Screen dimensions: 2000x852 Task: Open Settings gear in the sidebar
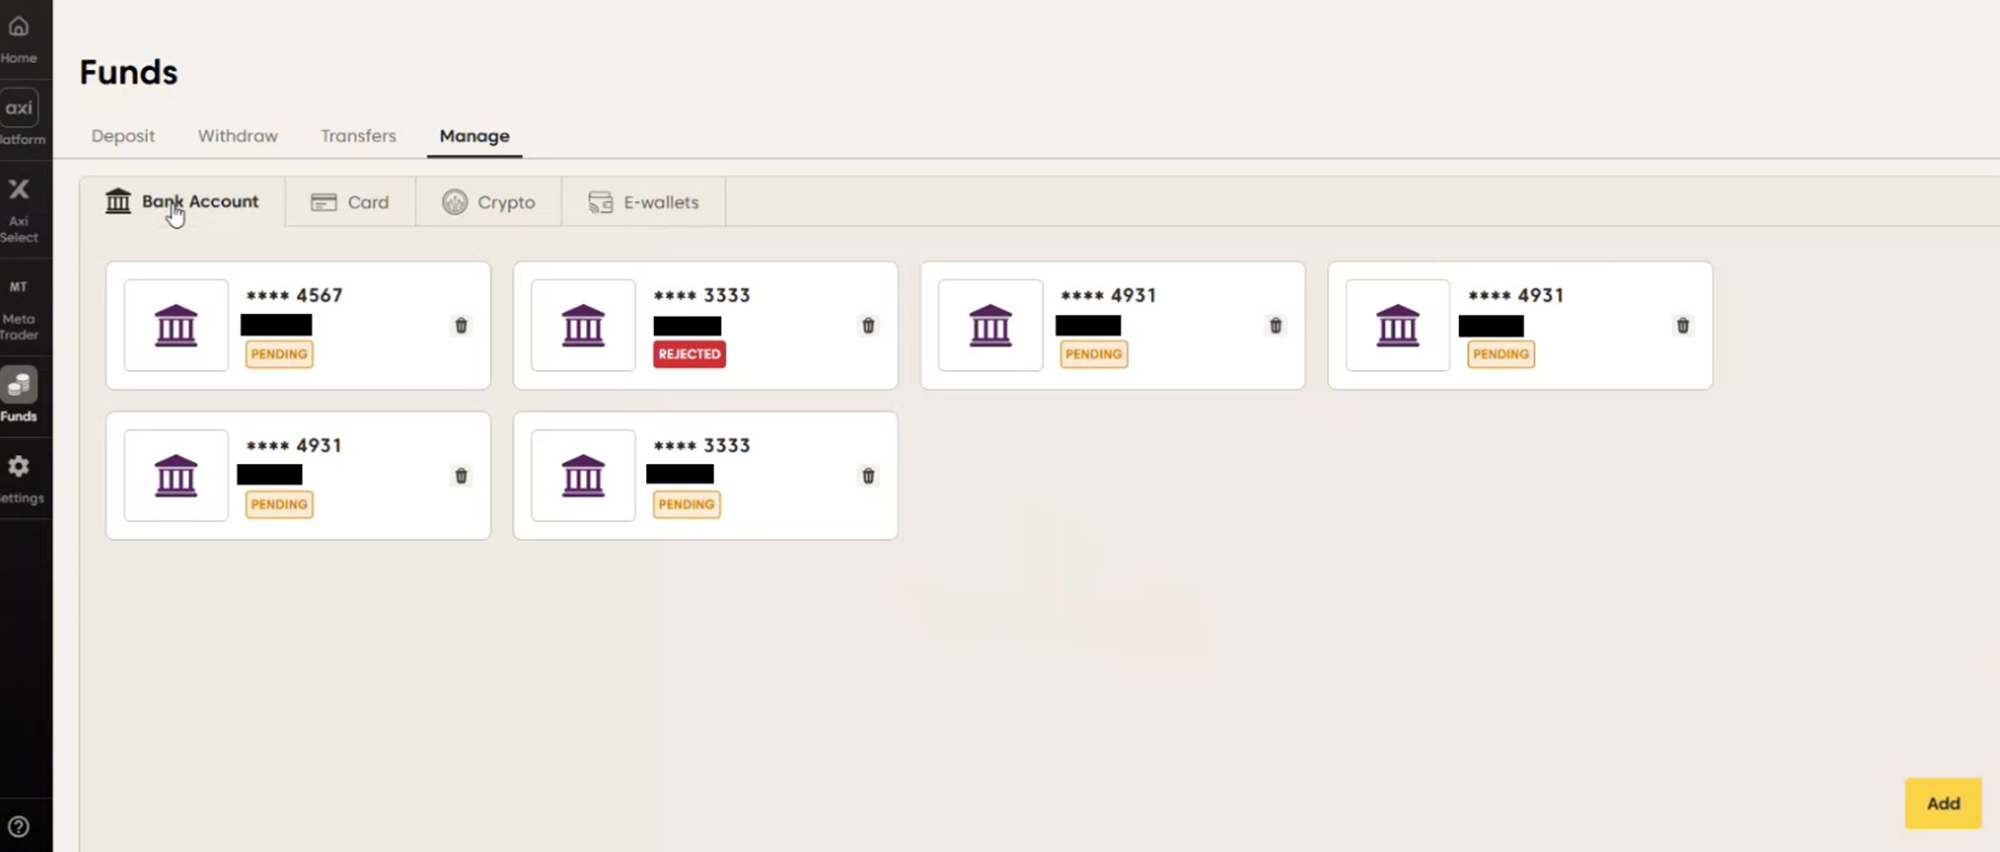[19, 477]
